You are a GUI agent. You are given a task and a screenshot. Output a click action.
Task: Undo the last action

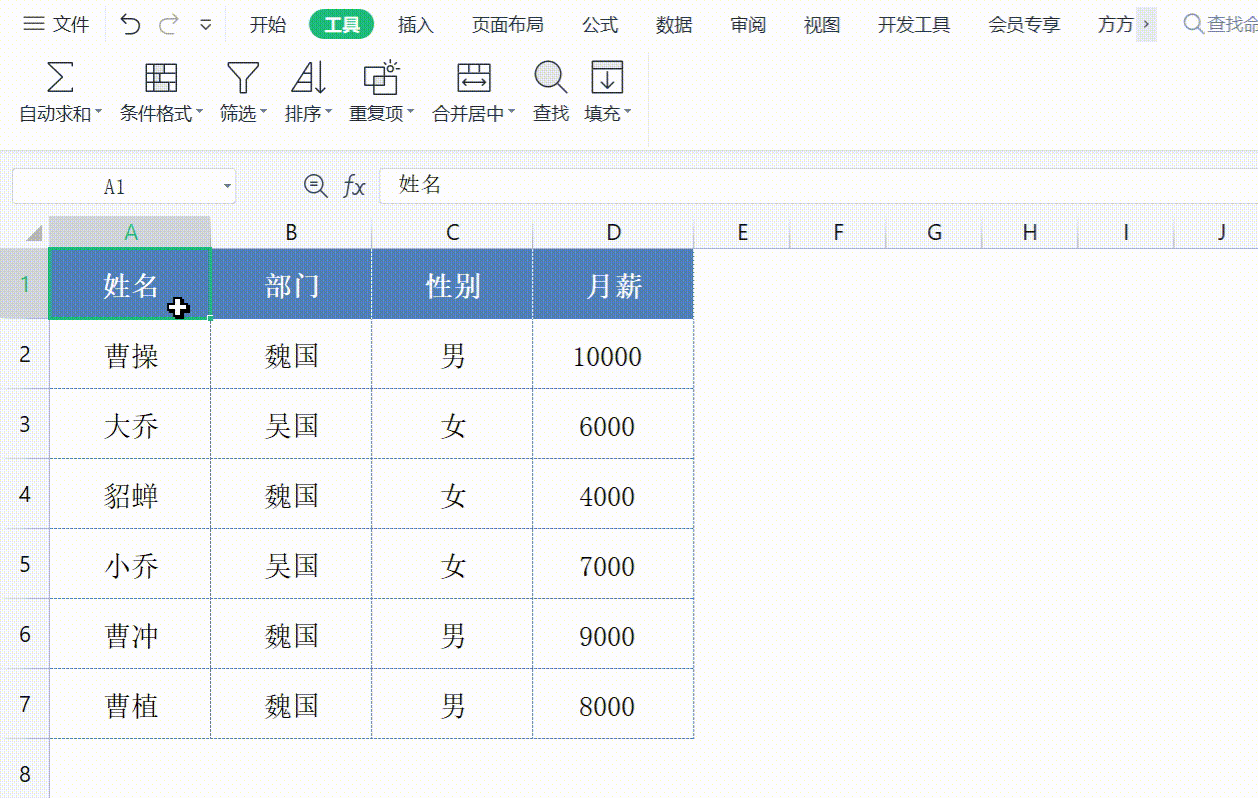[x=130, y=25]
